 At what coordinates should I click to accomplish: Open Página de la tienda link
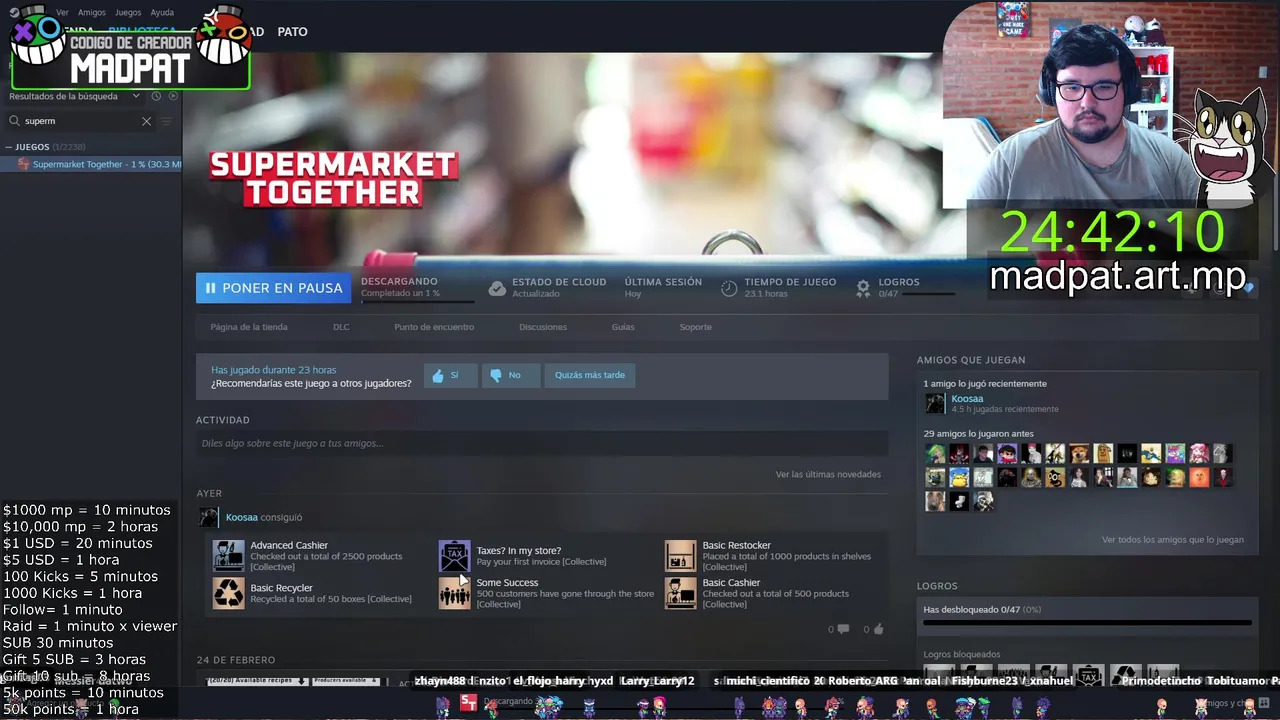(249, 327)
